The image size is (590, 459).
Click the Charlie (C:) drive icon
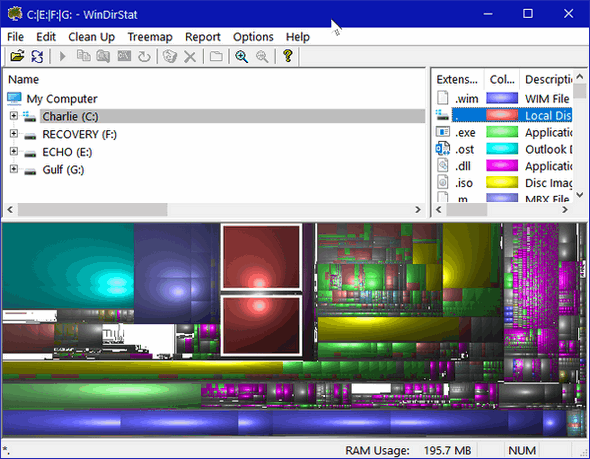(29, 116)
